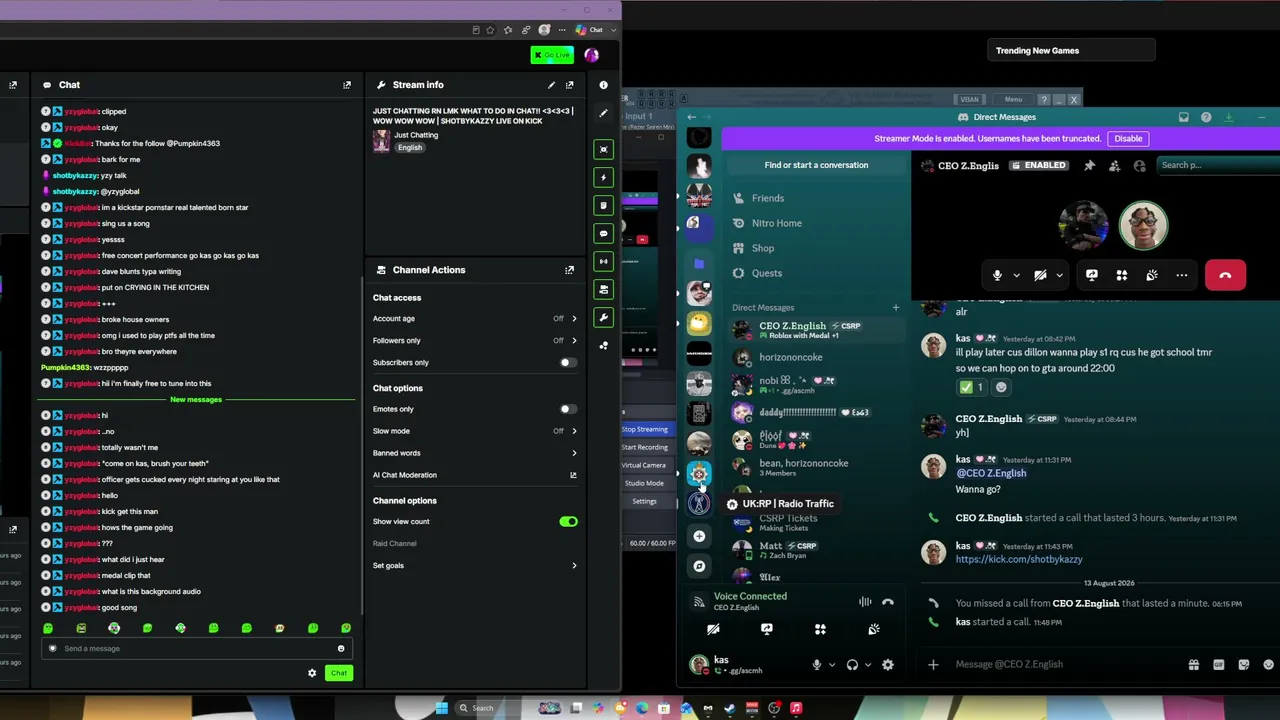Toggle camera in Voice Connected panel
Image resolution: width=1280 pixels, height=720 pixels.
click(713, 629)
